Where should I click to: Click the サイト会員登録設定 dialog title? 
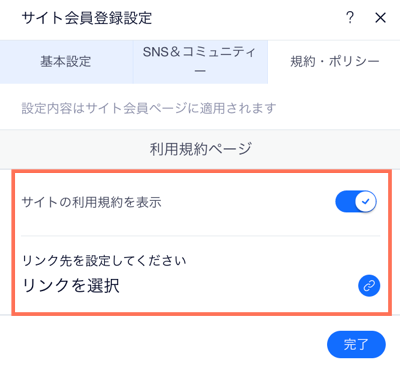[x=87, y=18]
